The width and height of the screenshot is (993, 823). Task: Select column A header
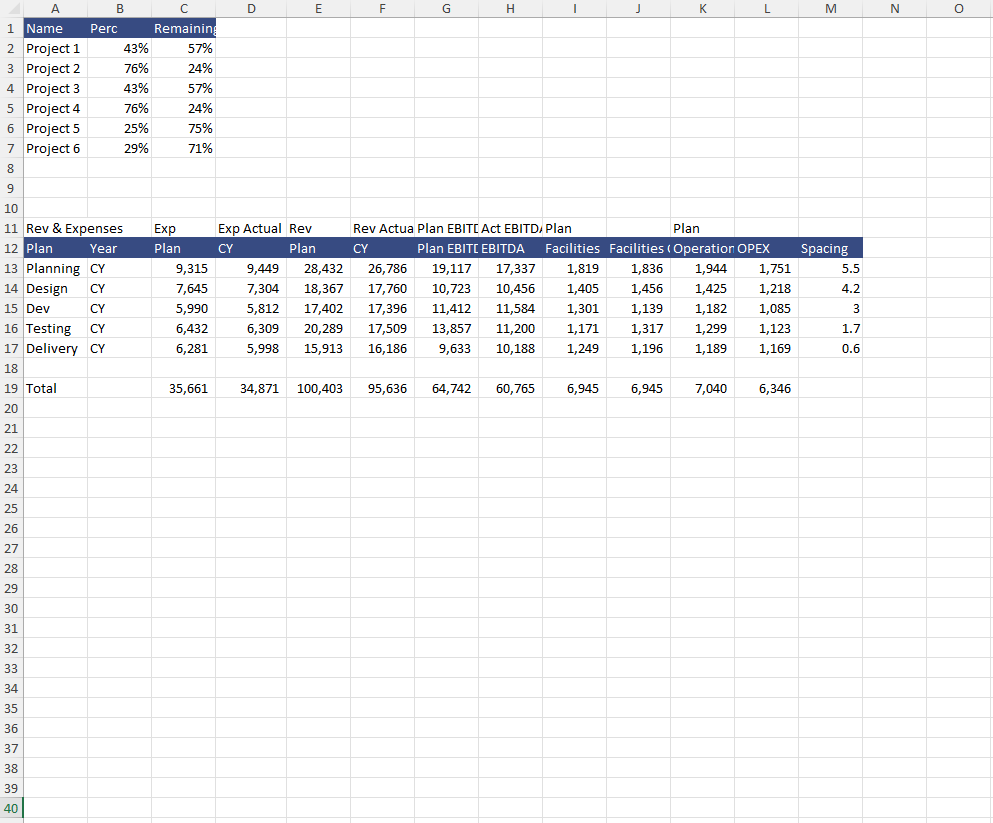coord(56,9)
